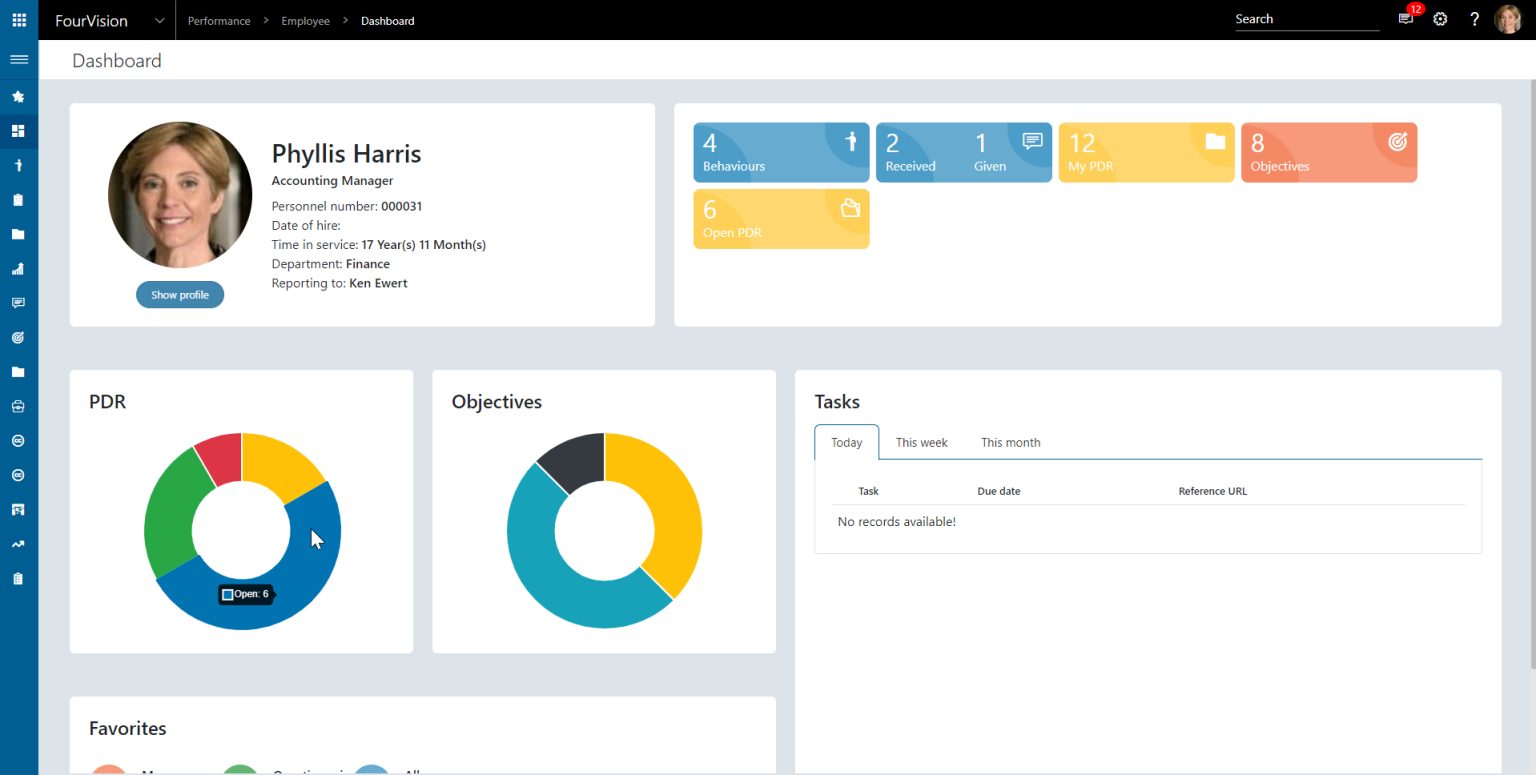Click the Favorites star icon in sidebar
The width and height of the screenshot is (1536, 775).
(x=18, y=96)
